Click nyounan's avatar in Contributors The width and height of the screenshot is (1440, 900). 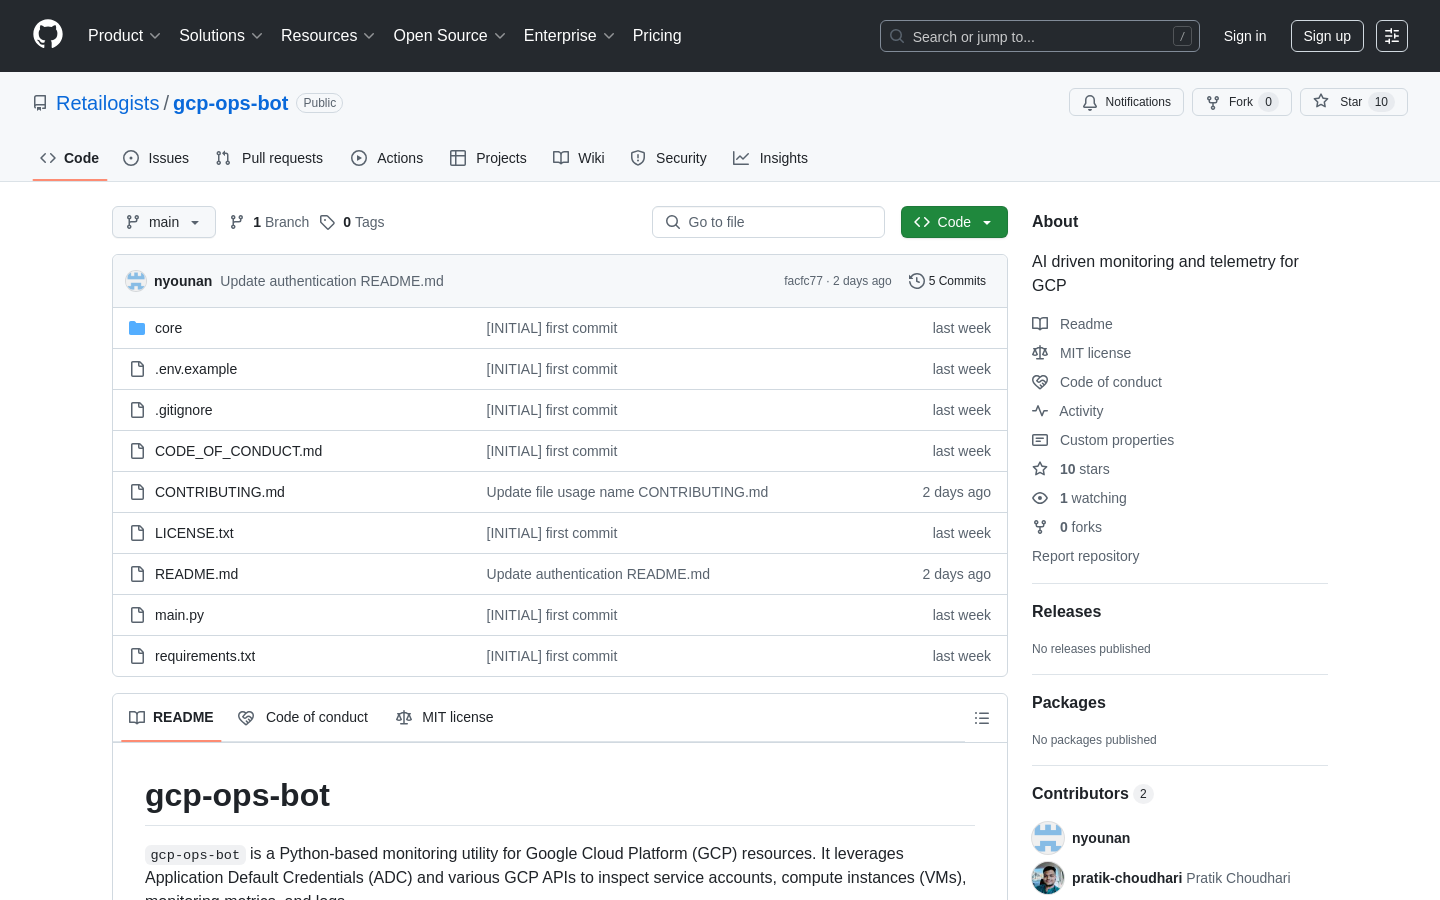pyautogui.click(x=1048, y=838)
